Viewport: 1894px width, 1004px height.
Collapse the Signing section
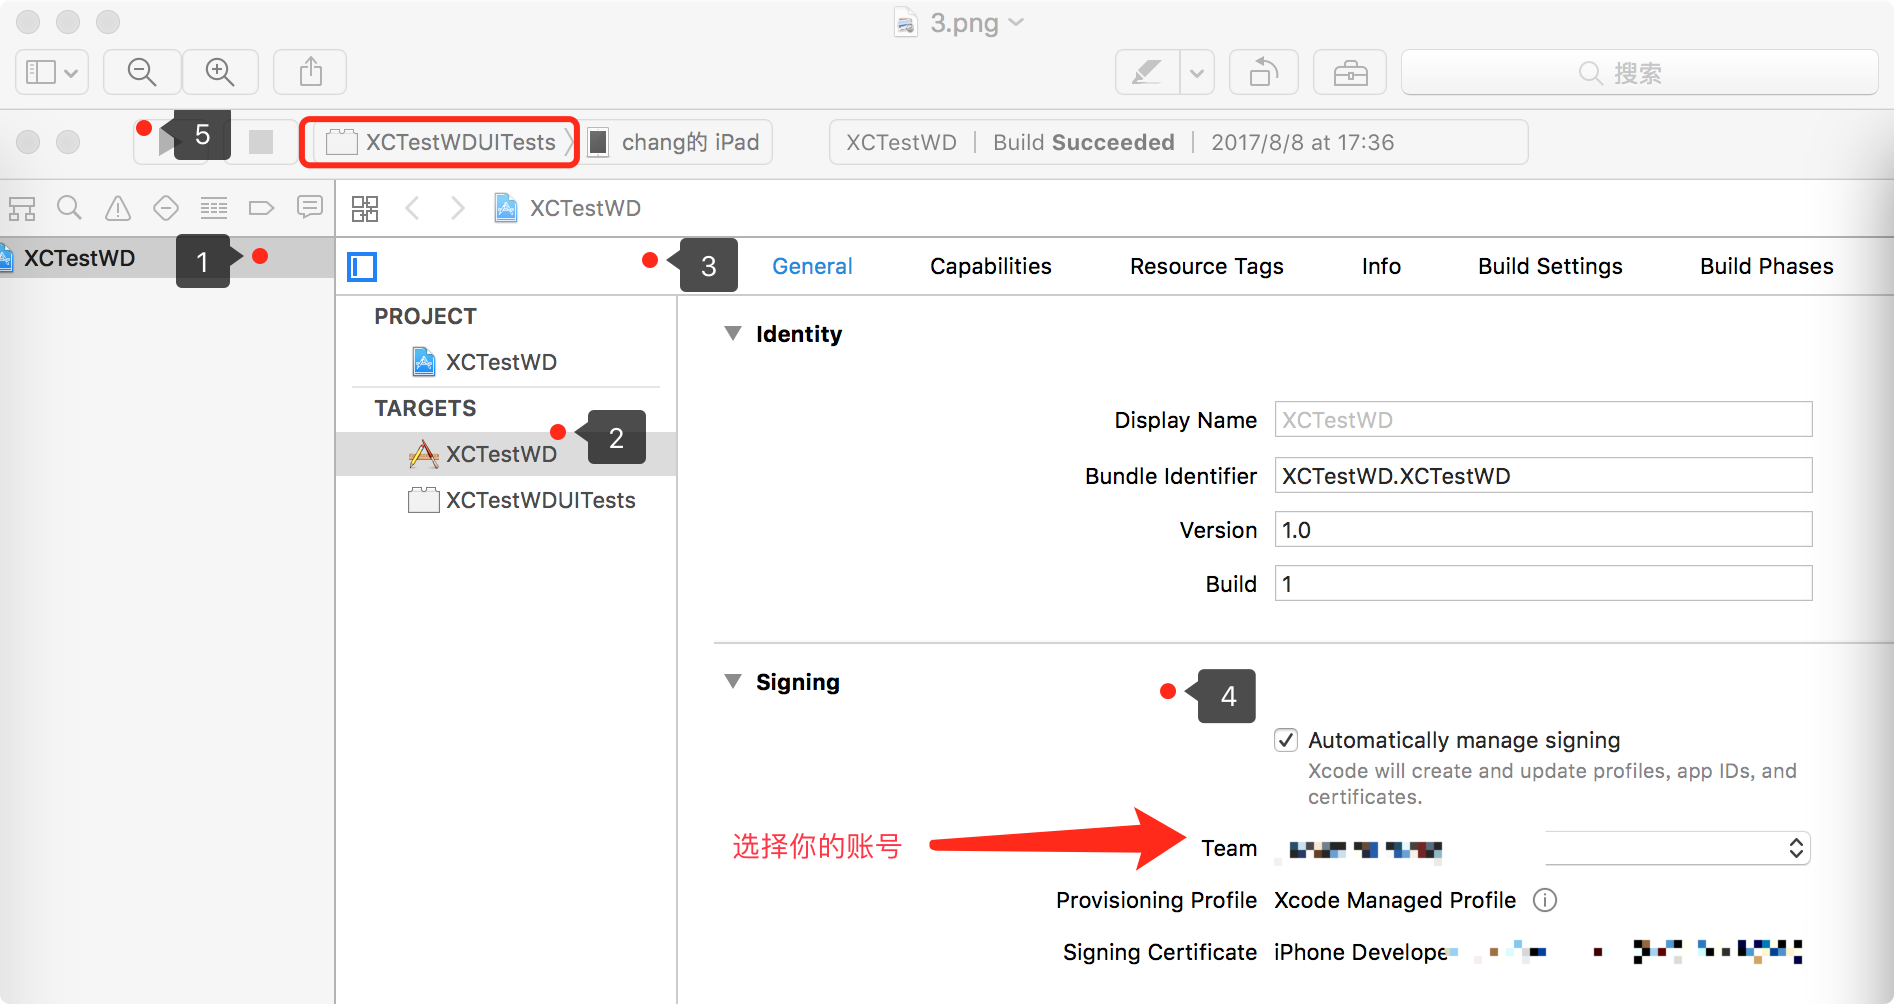(733, 681)
